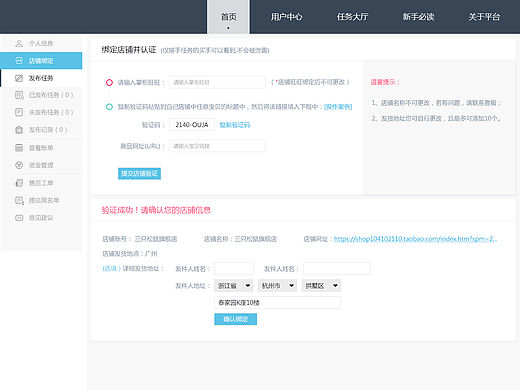Open the shop104102110.taobao.com store link

tap(415, 239)
